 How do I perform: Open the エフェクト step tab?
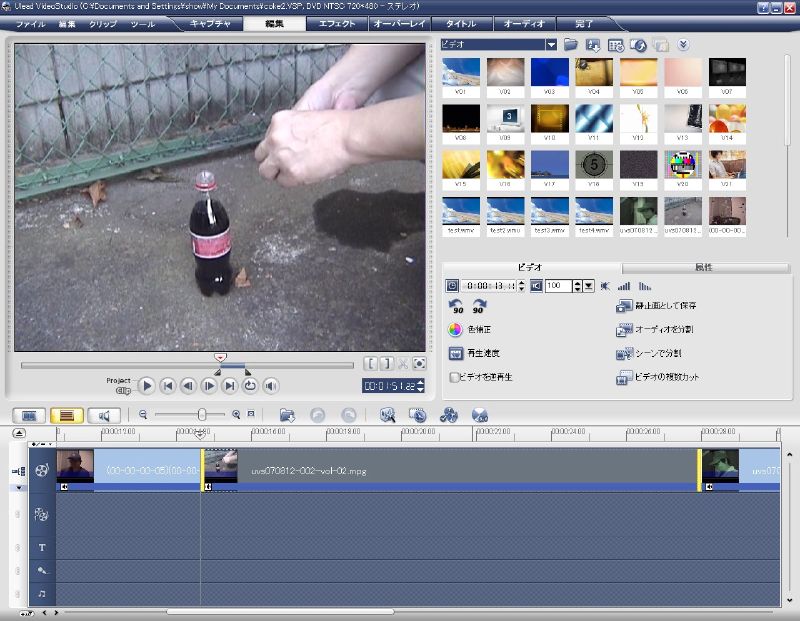coord(337,23)
